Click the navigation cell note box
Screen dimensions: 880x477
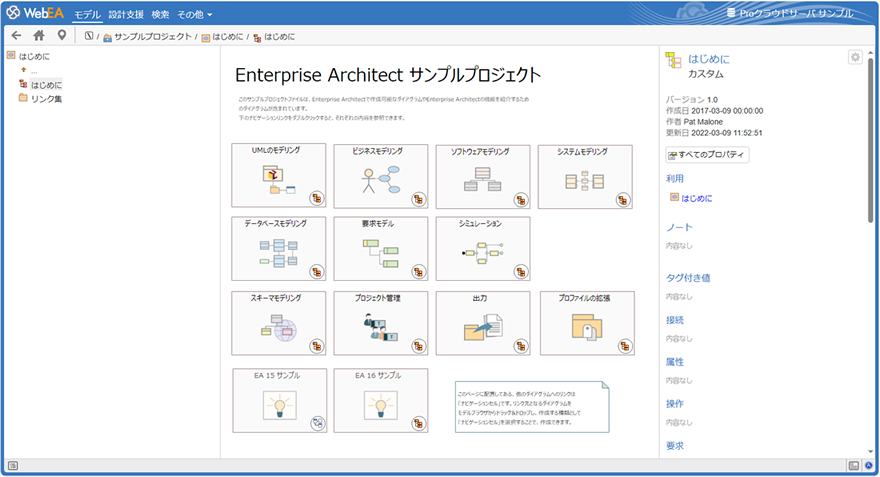click(x=532, y=407)
